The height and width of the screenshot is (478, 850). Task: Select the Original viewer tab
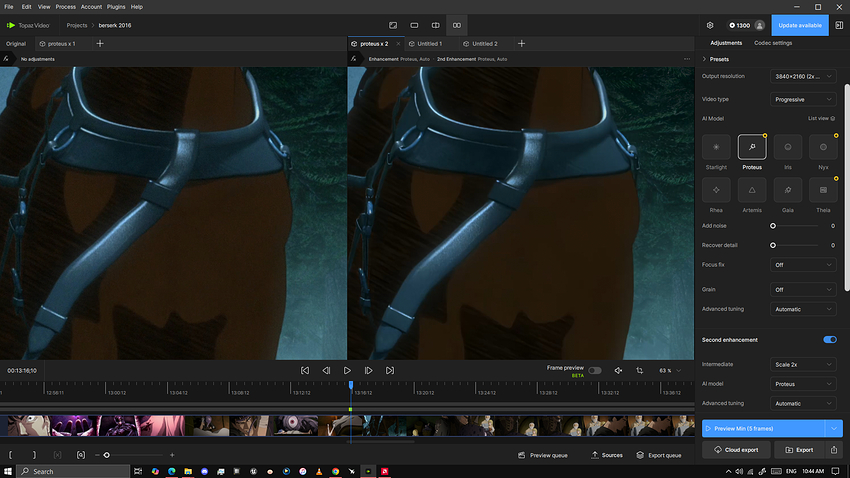coord(16,43)
